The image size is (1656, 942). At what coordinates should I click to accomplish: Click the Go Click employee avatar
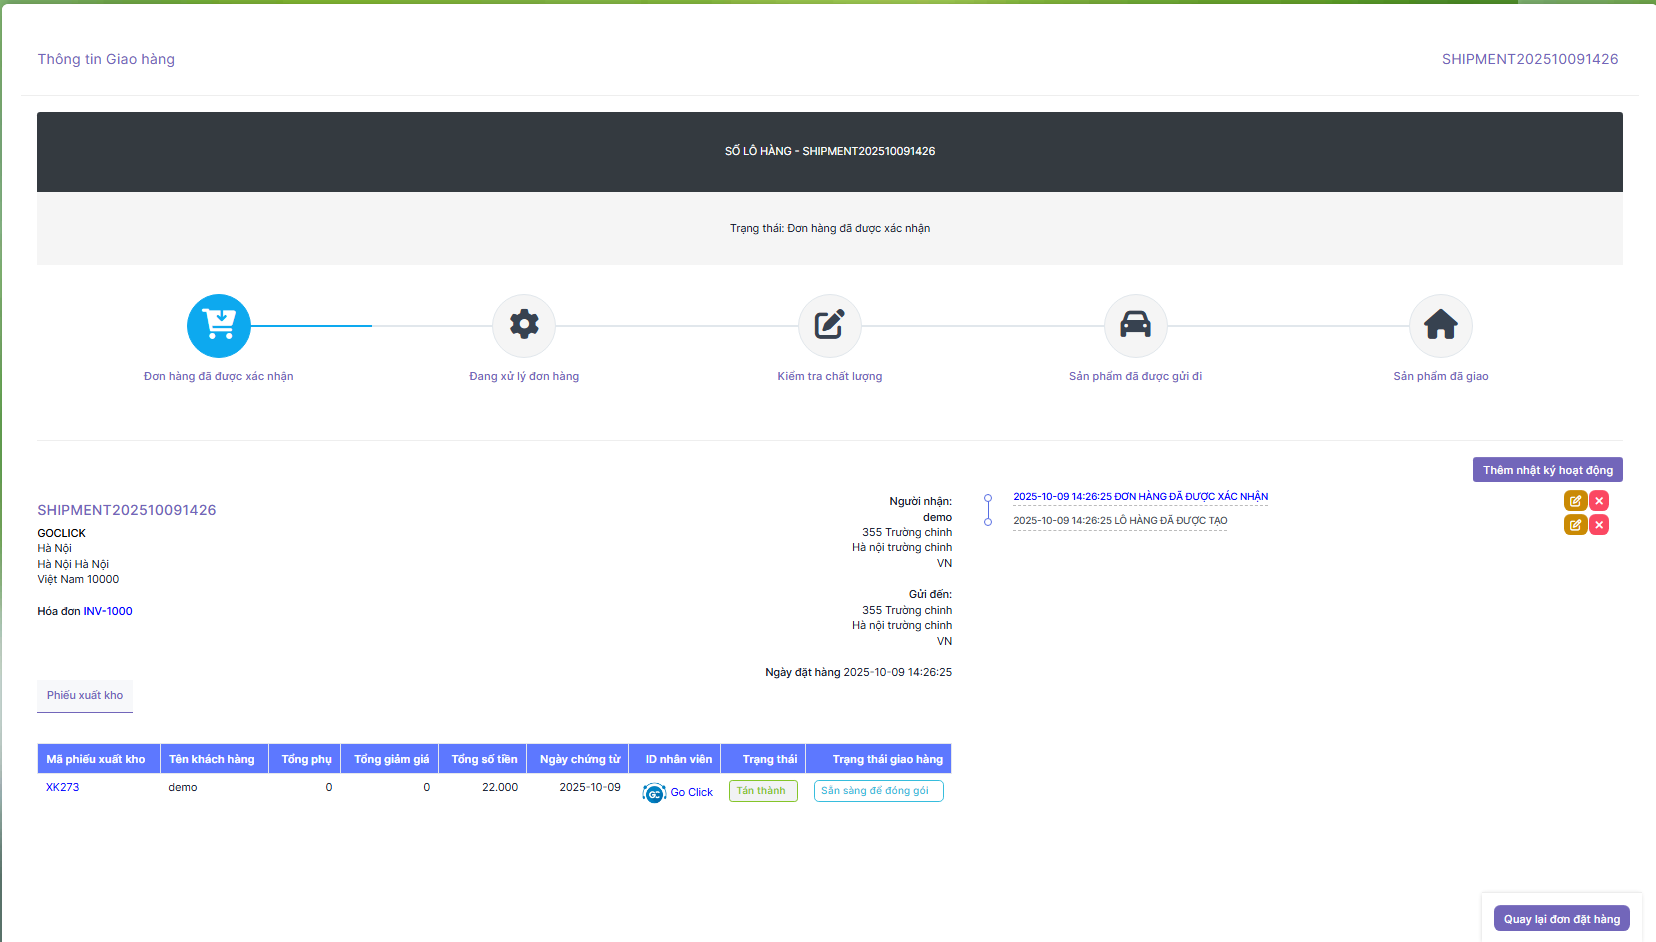tap(654, 793)
